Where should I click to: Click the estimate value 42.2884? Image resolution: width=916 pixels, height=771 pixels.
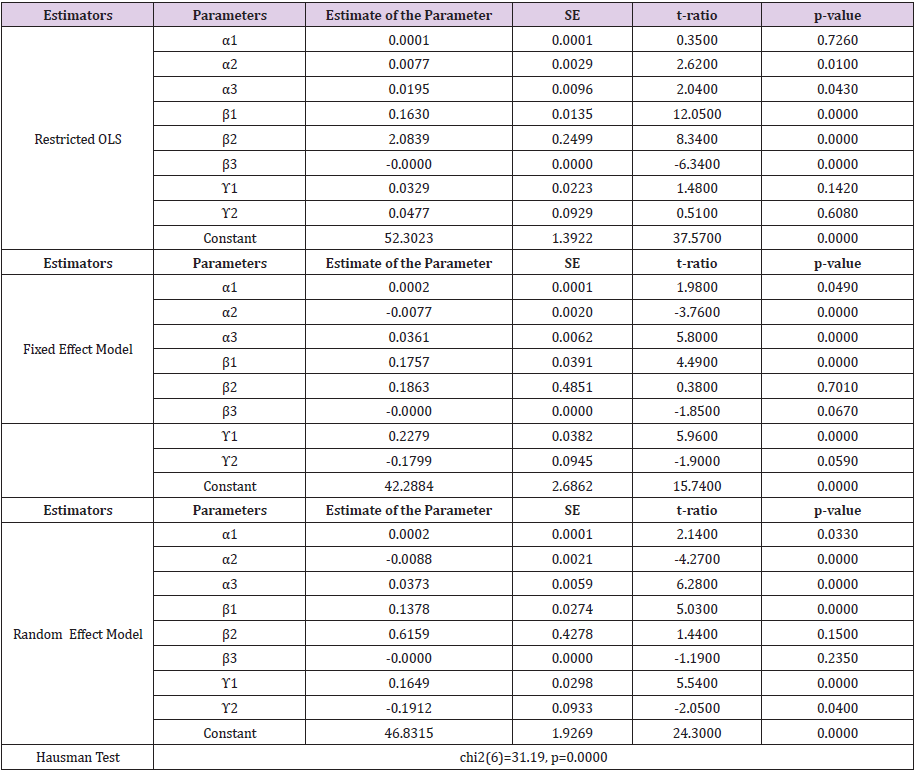(409, 486)
